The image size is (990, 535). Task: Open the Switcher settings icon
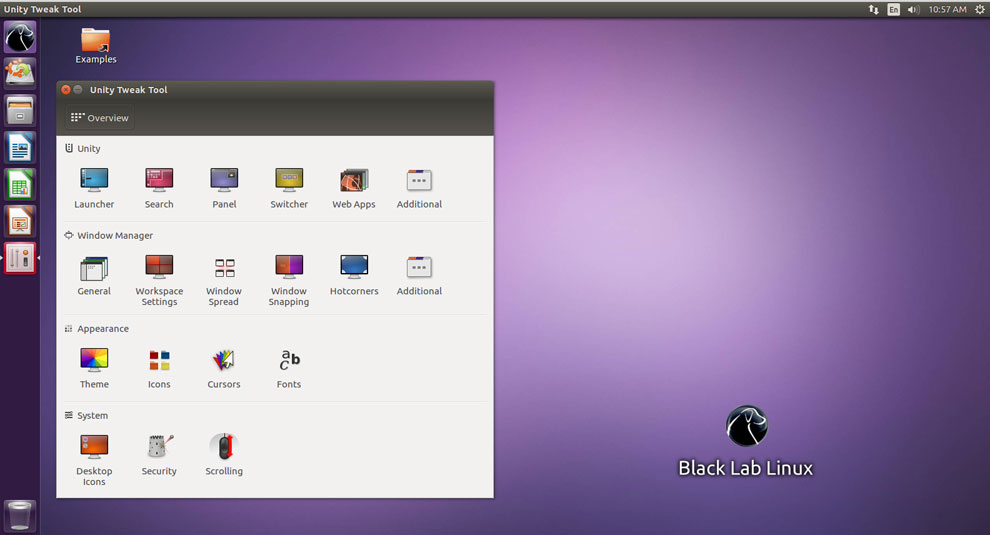[x=289, y=188]
